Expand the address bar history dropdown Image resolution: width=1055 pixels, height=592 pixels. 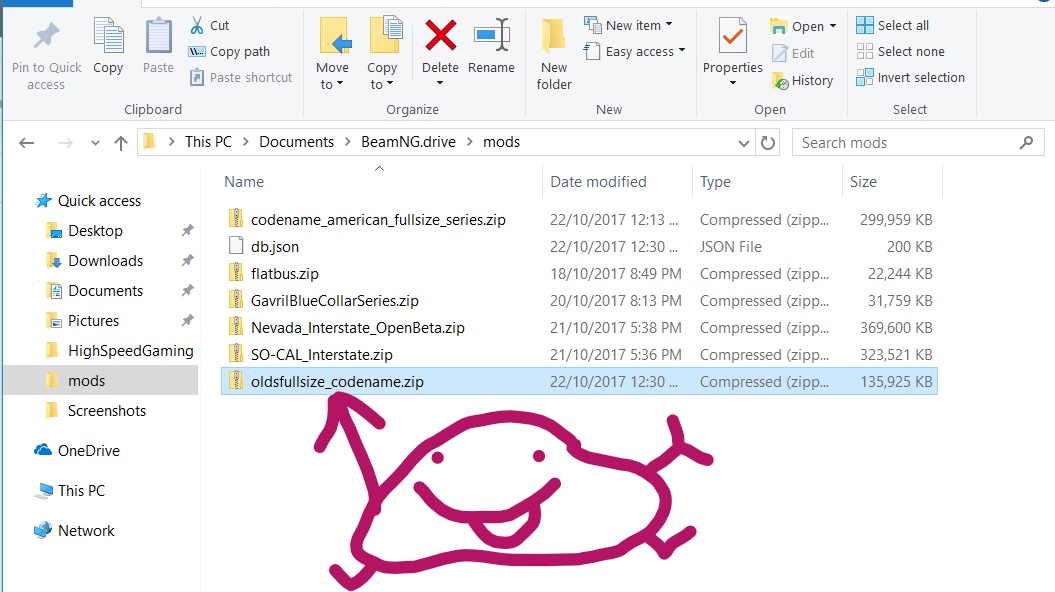pos(743,143)
